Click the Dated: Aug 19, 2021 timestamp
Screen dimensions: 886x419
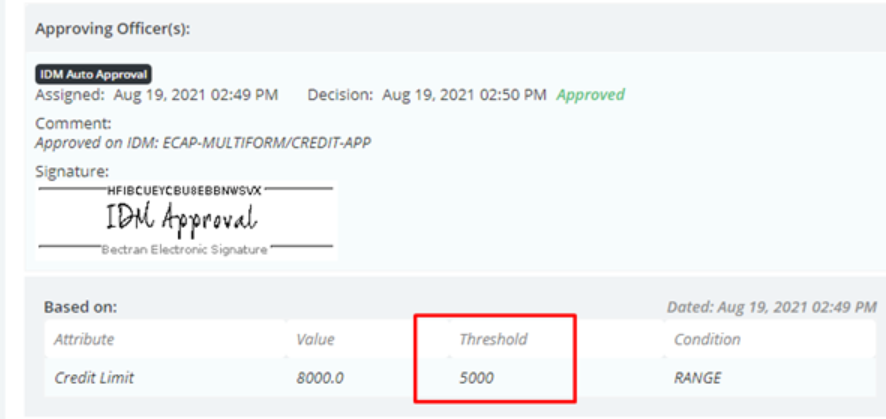(771, 307)
